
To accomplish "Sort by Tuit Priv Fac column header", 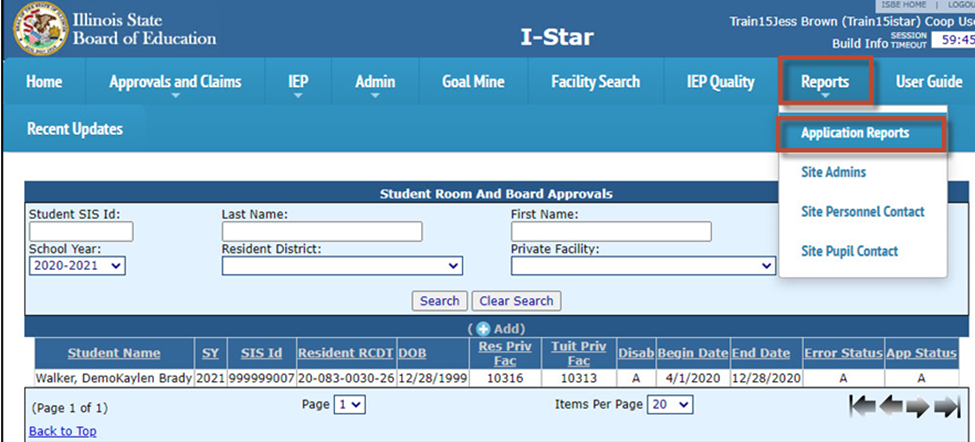I will pyautogui.click(x=578, y=354).
